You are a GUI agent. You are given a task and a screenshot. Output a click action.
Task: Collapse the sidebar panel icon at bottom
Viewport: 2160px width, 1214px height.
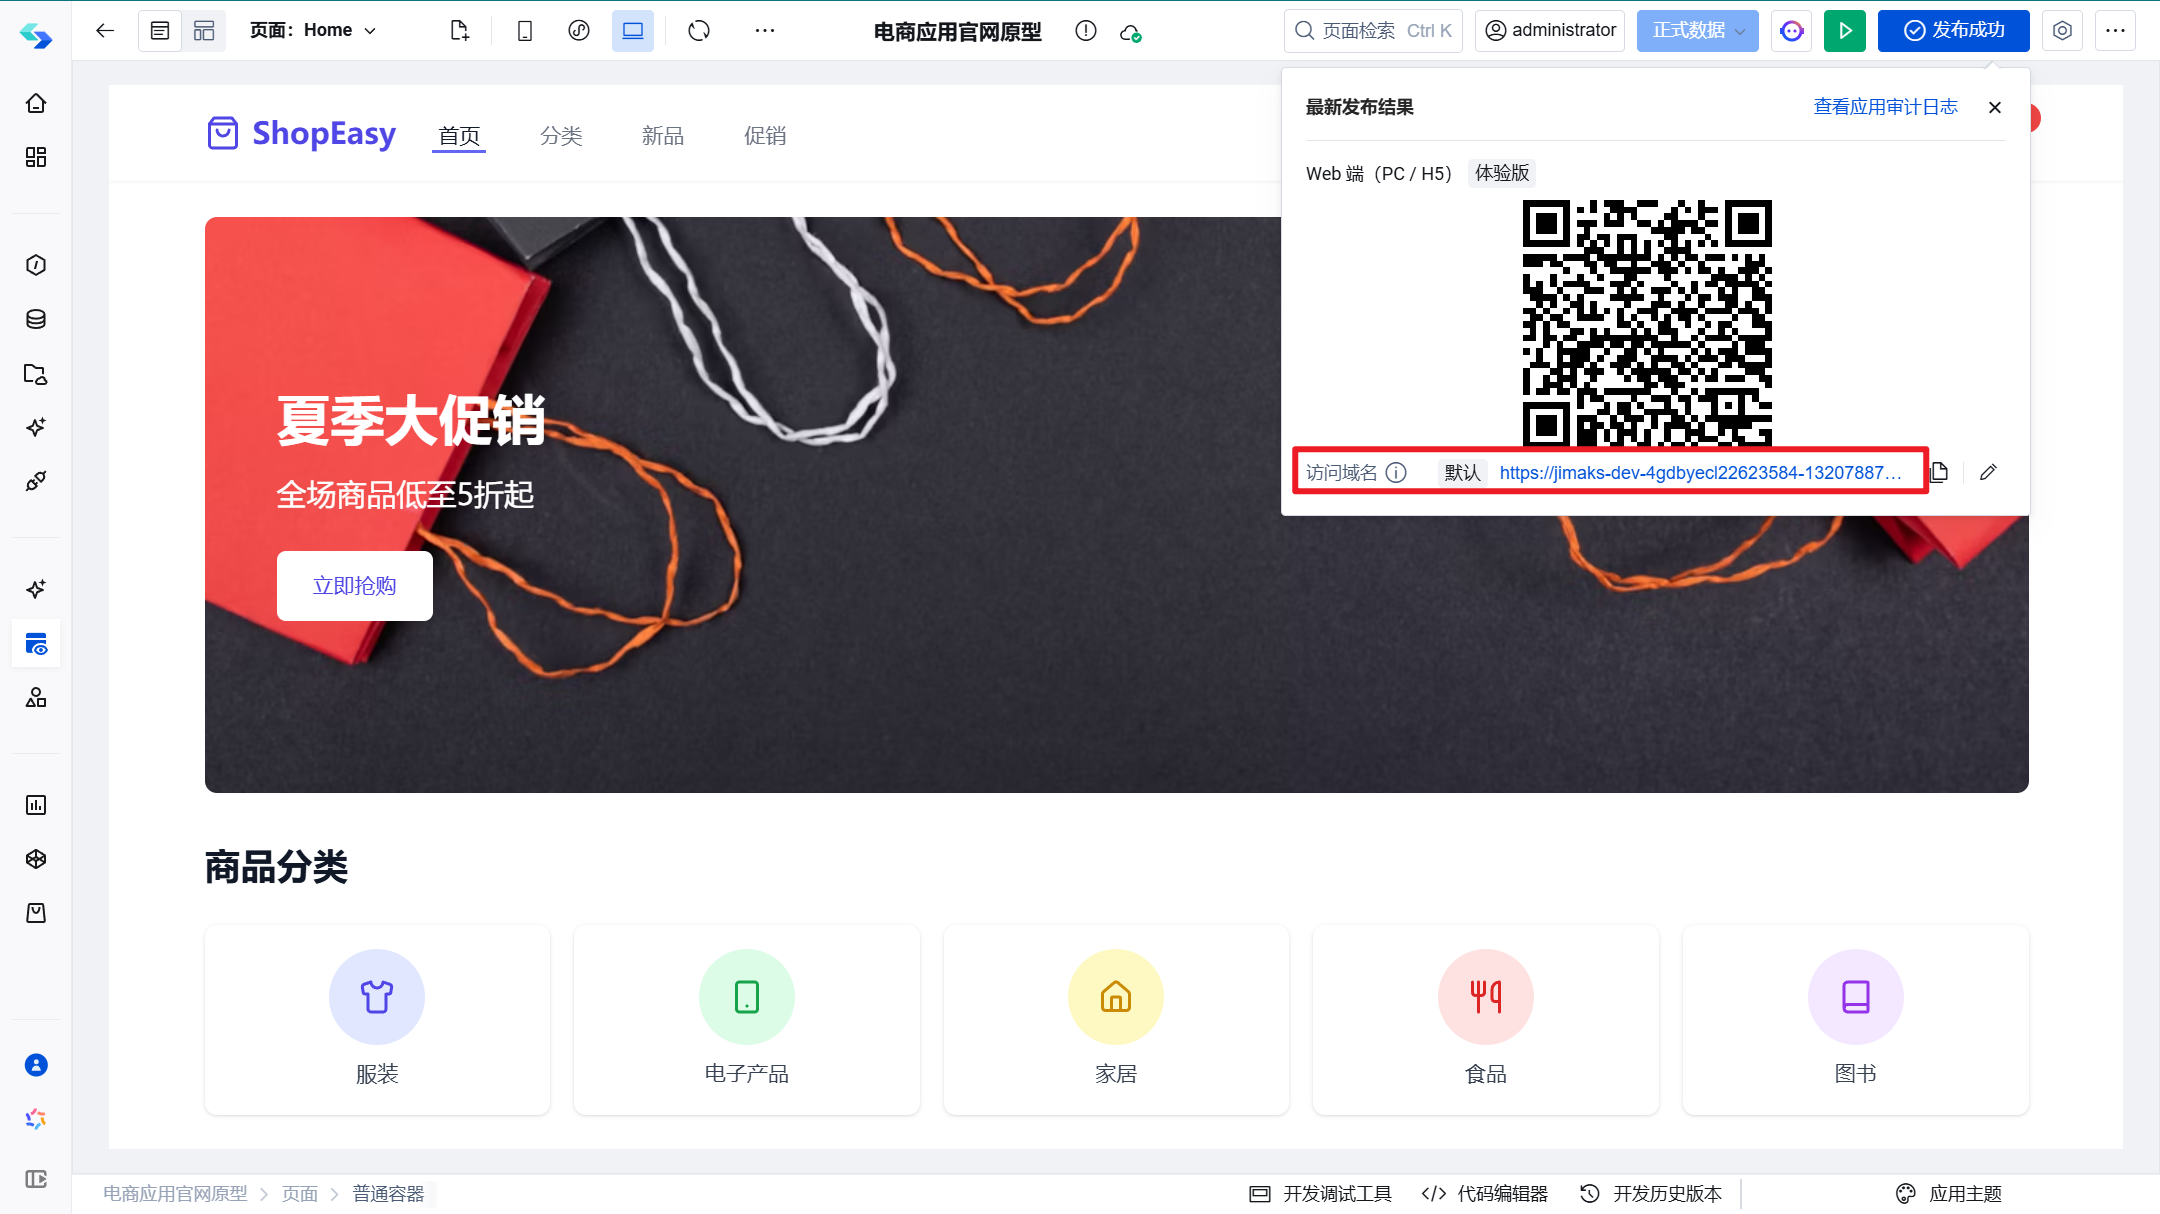pos(36,1179)
